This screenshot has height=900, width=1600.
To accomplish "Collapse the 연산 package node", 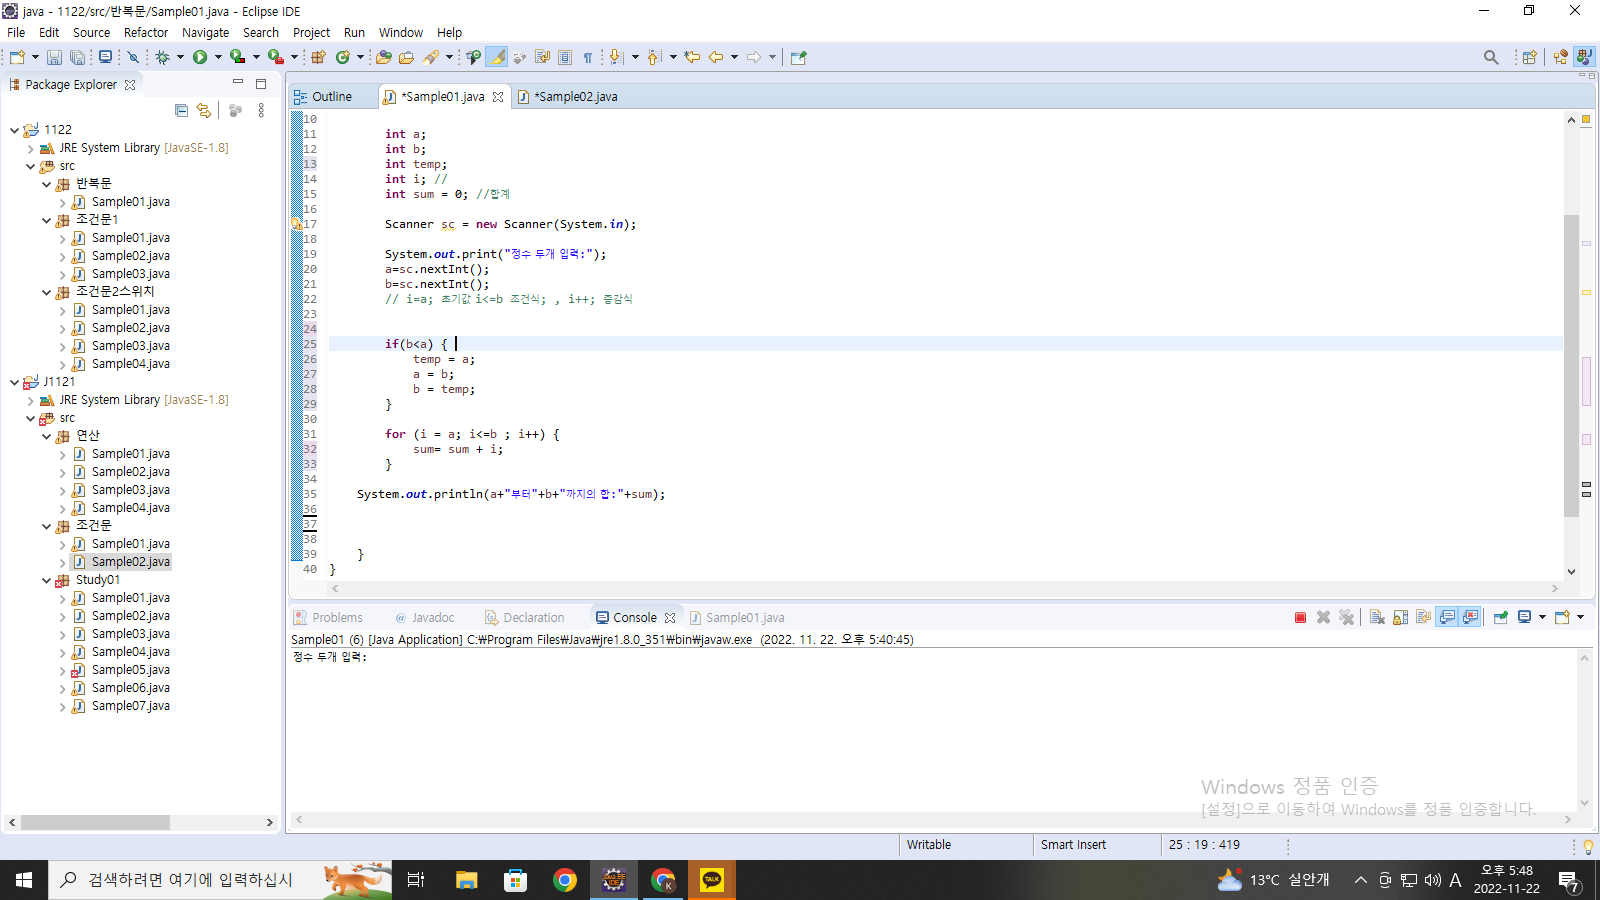I will coord(46,436).
